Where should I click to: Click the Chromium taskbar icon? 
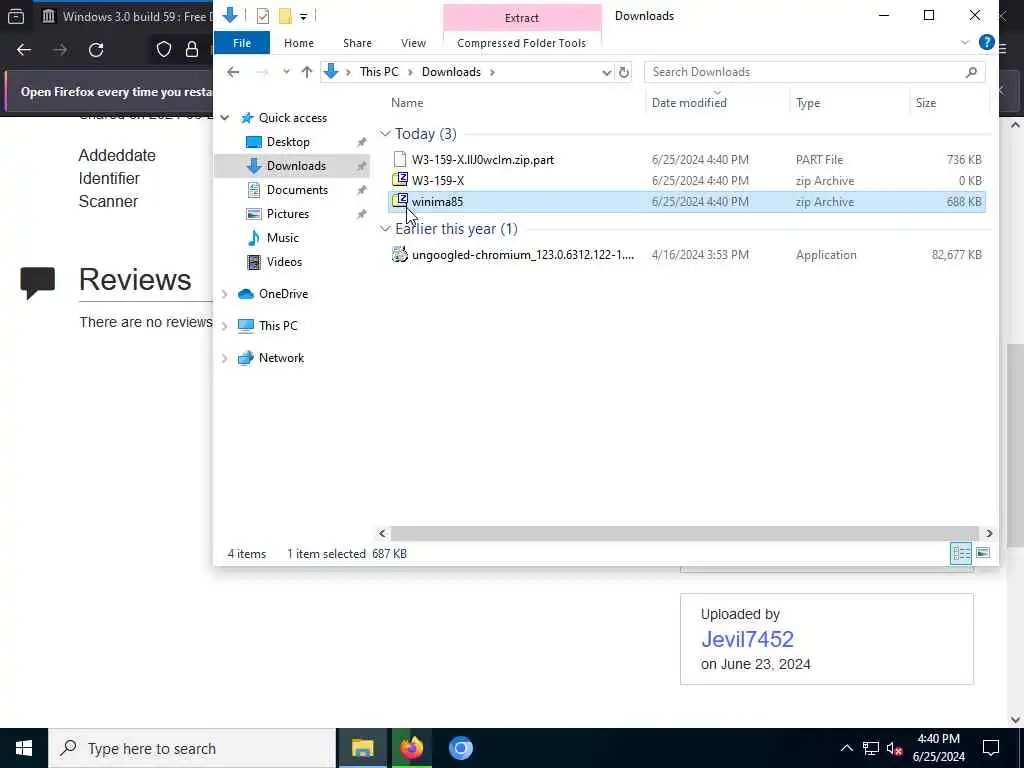coord(460,748)
